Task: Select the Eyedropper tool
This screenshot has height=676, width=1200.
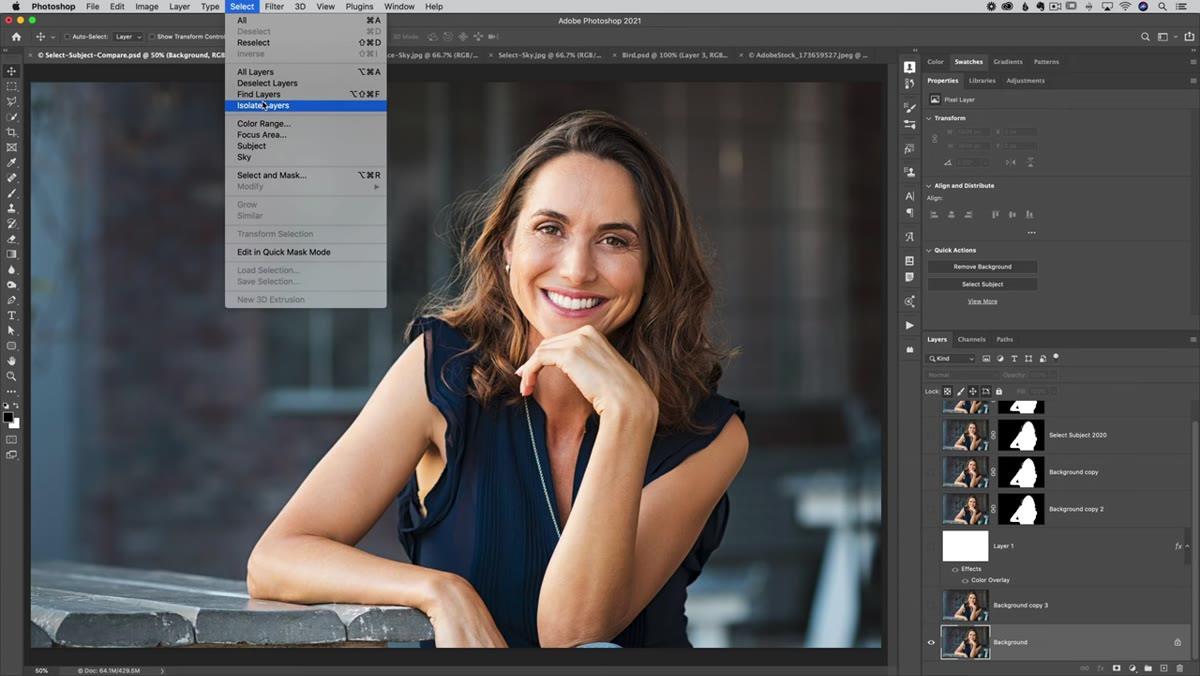Action: (12, 163)
